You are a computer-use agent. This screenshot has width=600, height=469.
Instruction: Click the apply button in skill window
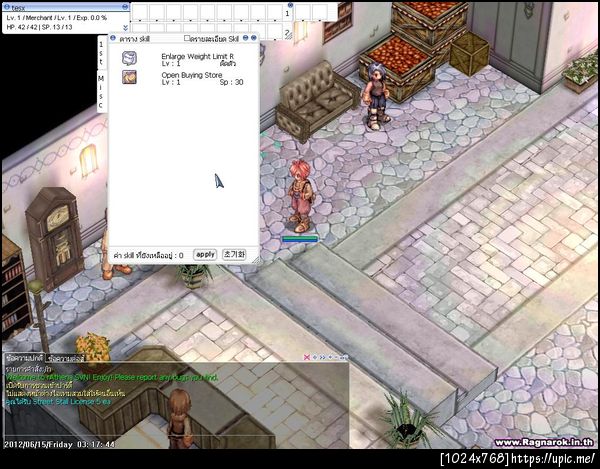point(205,254)
